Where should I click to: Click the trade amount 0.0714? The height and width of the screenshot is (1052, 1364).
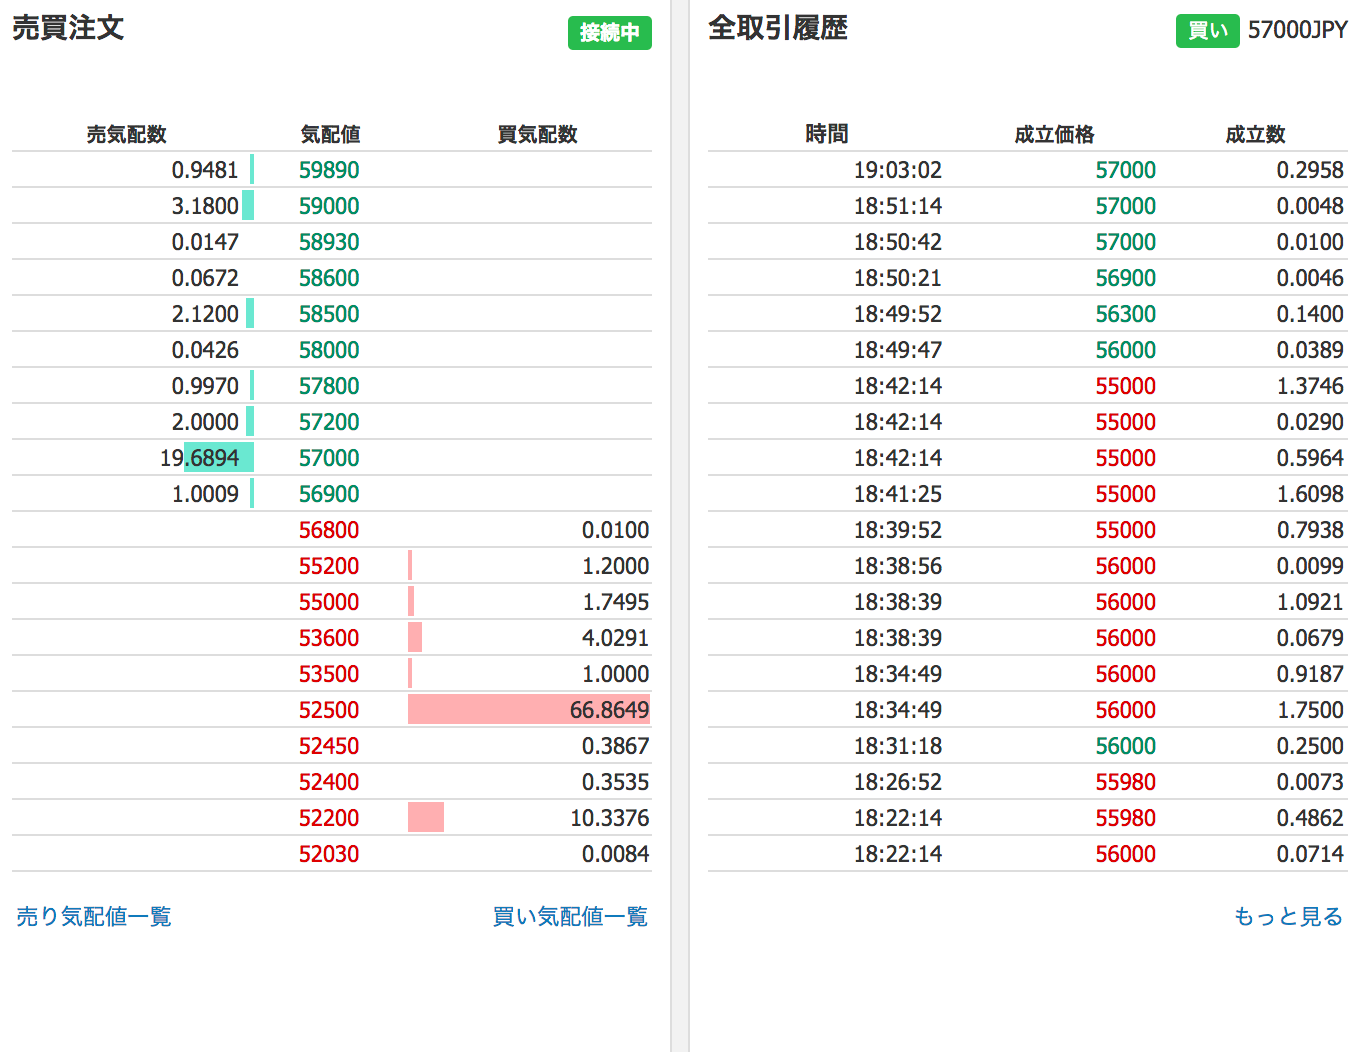(1310, 854)
